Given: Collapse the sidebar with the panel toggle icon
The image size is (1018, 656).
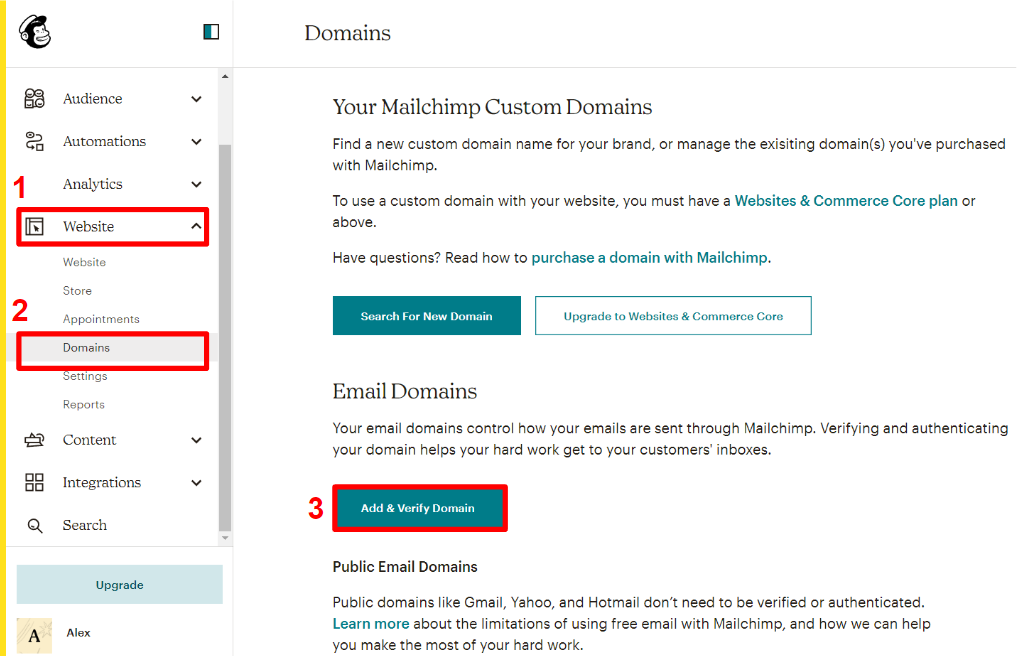Looking at the screenshot, I should (211, 32).
